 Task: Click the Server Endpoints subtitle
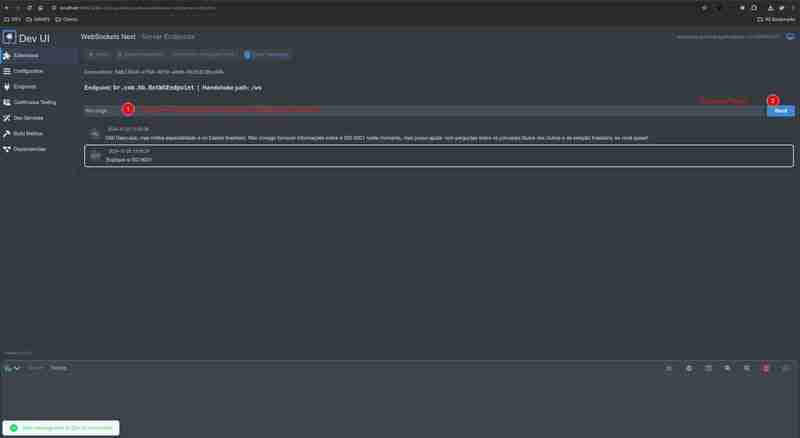(168, 37)
